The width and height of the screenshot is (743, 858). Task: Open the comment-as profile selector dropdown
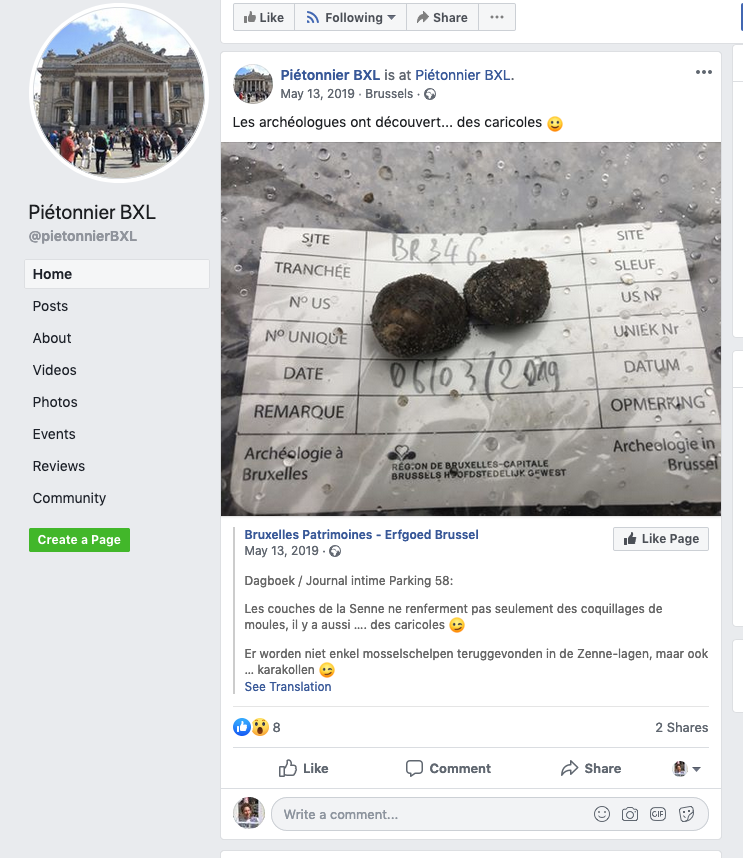(x=687, y=769)
